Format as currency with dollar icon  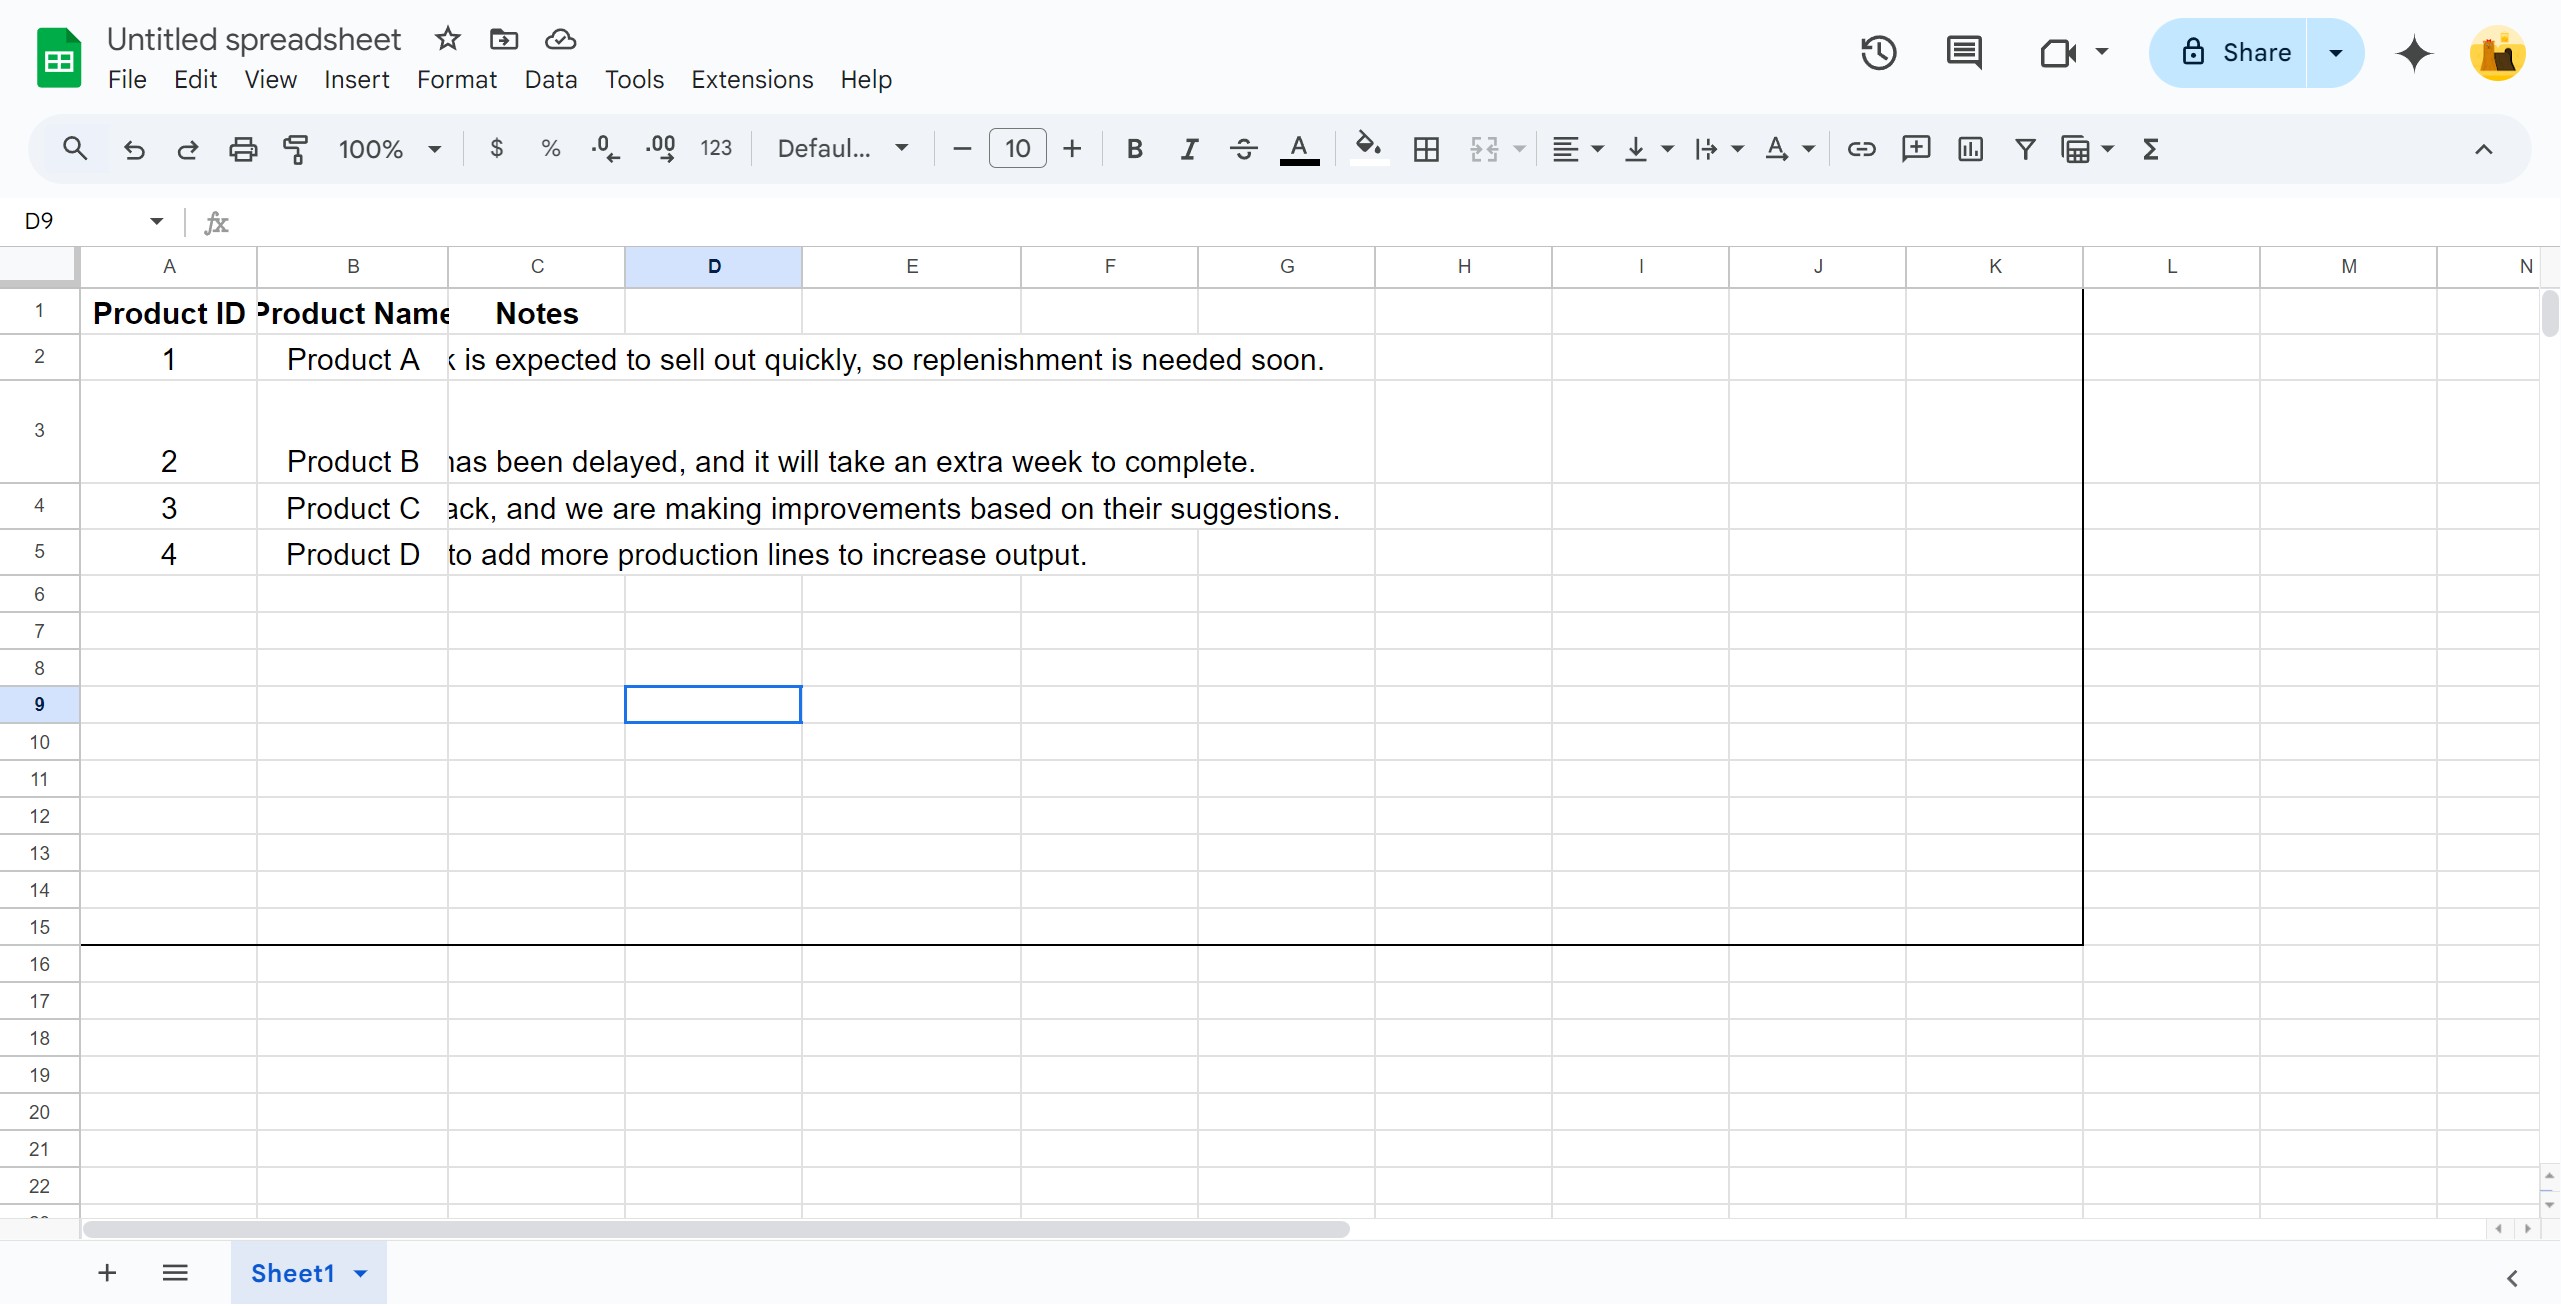(496, 149)
